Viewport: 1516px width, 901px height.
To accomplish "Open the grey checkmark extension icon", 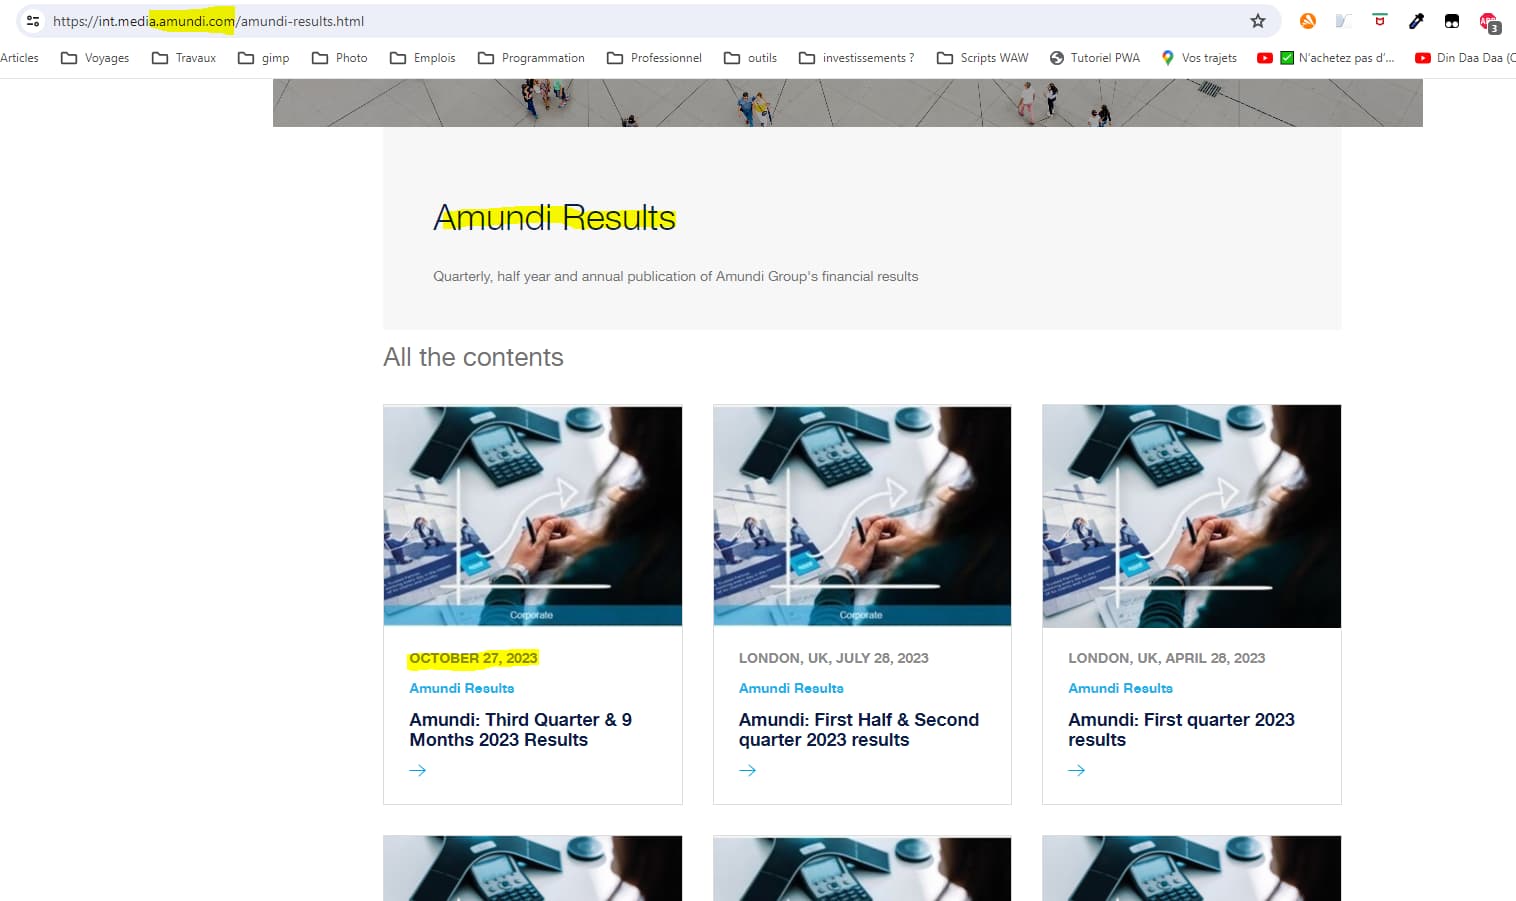I will pos(1343,21).
